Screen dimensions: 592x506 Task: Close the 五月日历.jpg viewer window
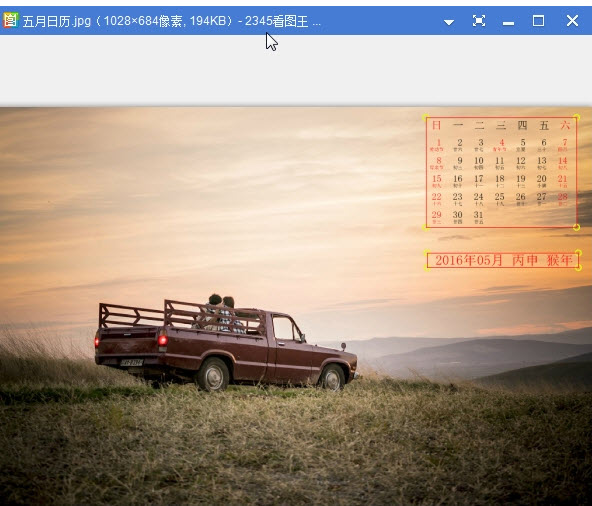pyautogui.click(x=572, y=20)
